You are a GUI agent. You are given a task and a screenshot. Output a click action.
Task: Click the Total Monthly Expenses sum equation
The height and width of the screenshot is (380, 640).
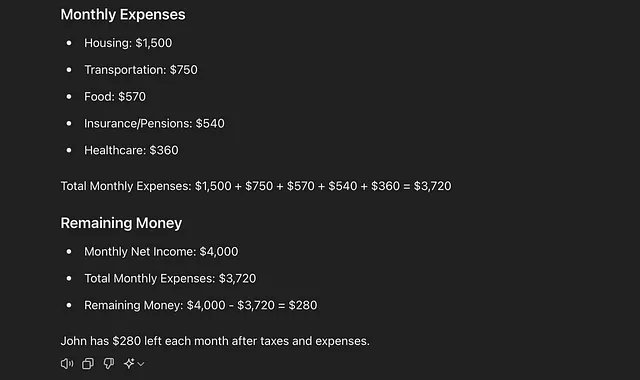coord(256,186)
